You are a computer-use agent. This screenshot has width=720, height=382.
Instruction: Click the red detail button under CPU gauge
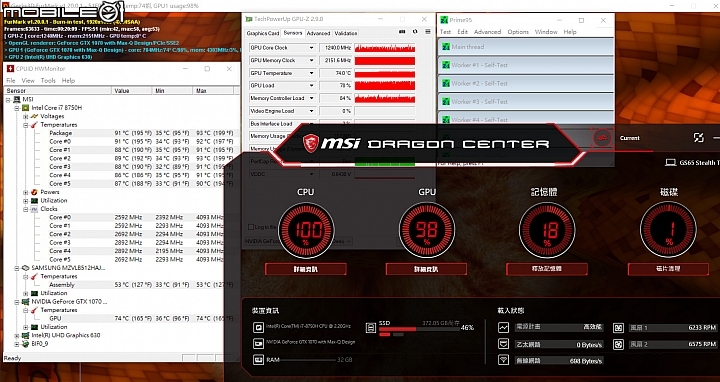pyautogui.click(x=306, y=269)
